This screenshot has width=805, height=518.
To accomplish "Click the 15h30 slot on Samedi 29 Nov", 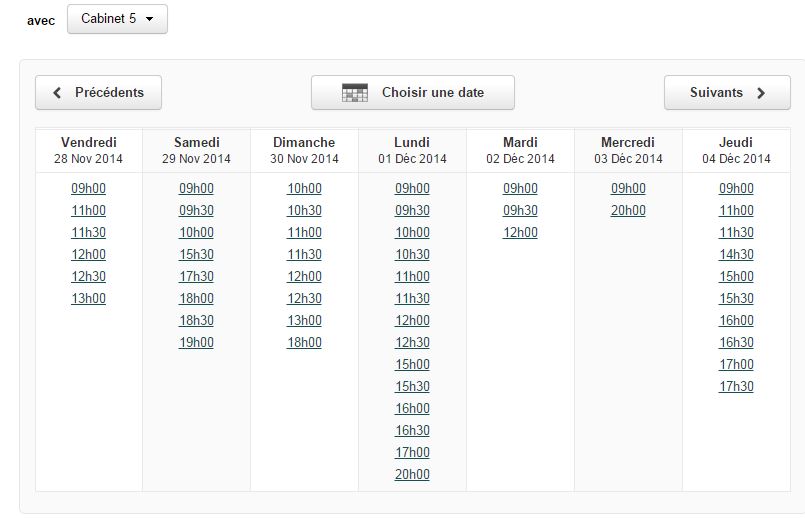I will pos(196,255).
